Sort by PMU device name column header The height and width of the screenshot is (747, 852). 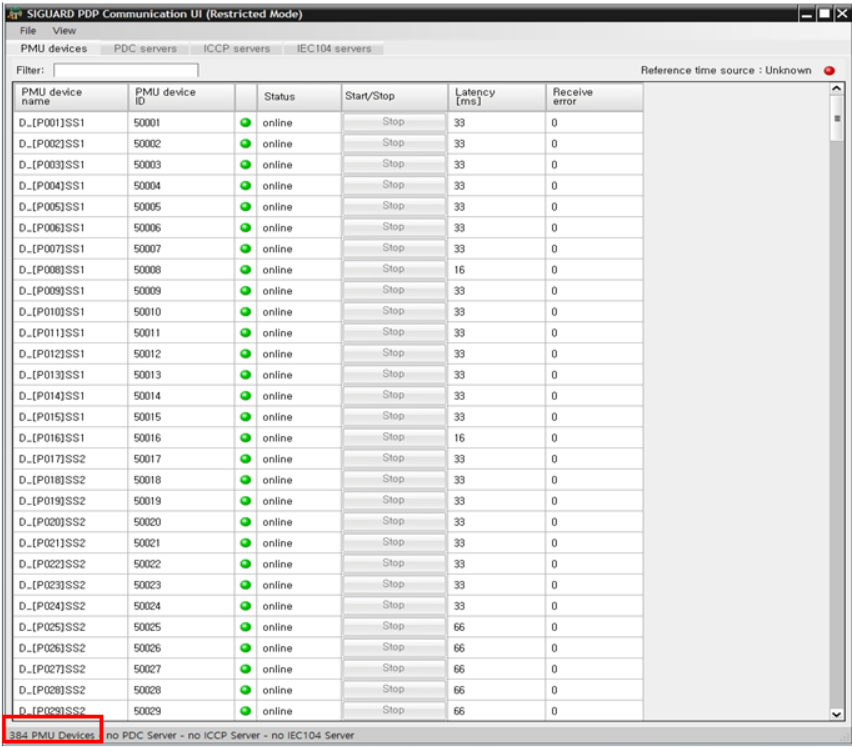pos(71,97)
